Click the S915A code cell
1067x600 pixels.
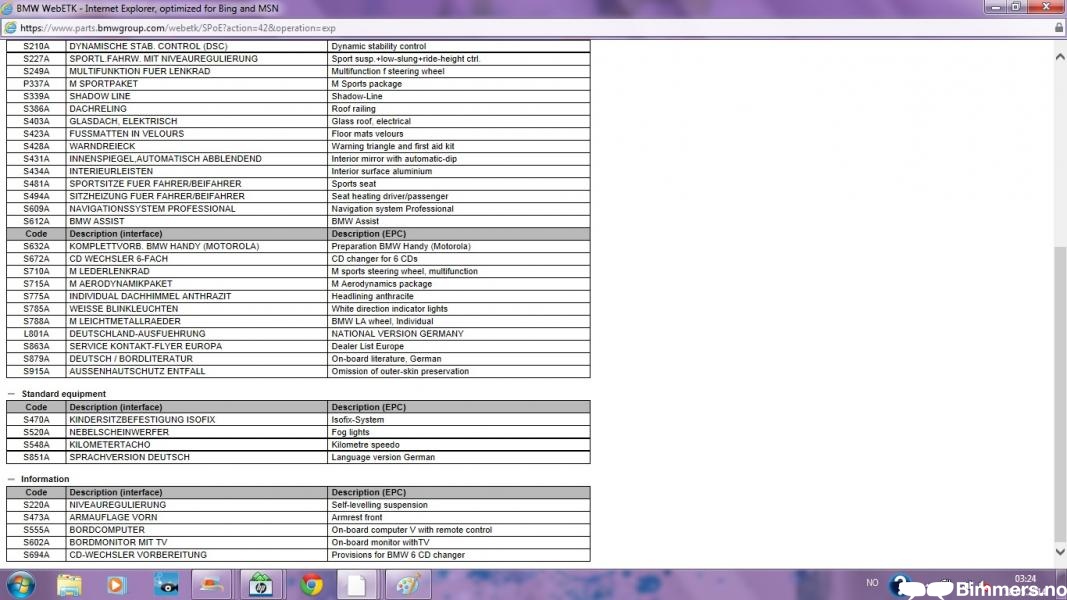tap(36, 371)
